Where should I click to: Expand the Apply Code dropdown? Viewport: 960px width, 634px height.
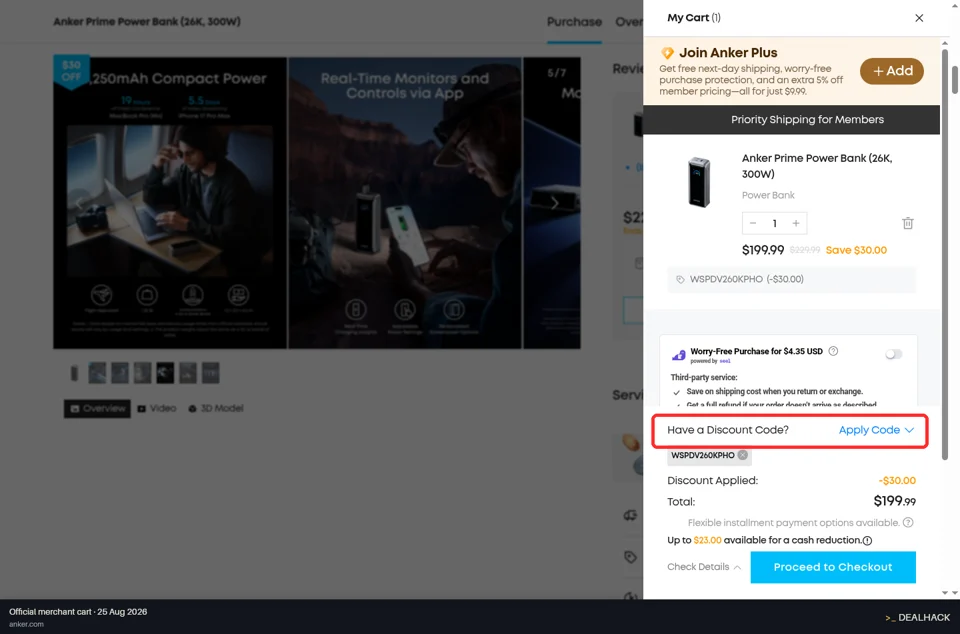pos(876,430)
